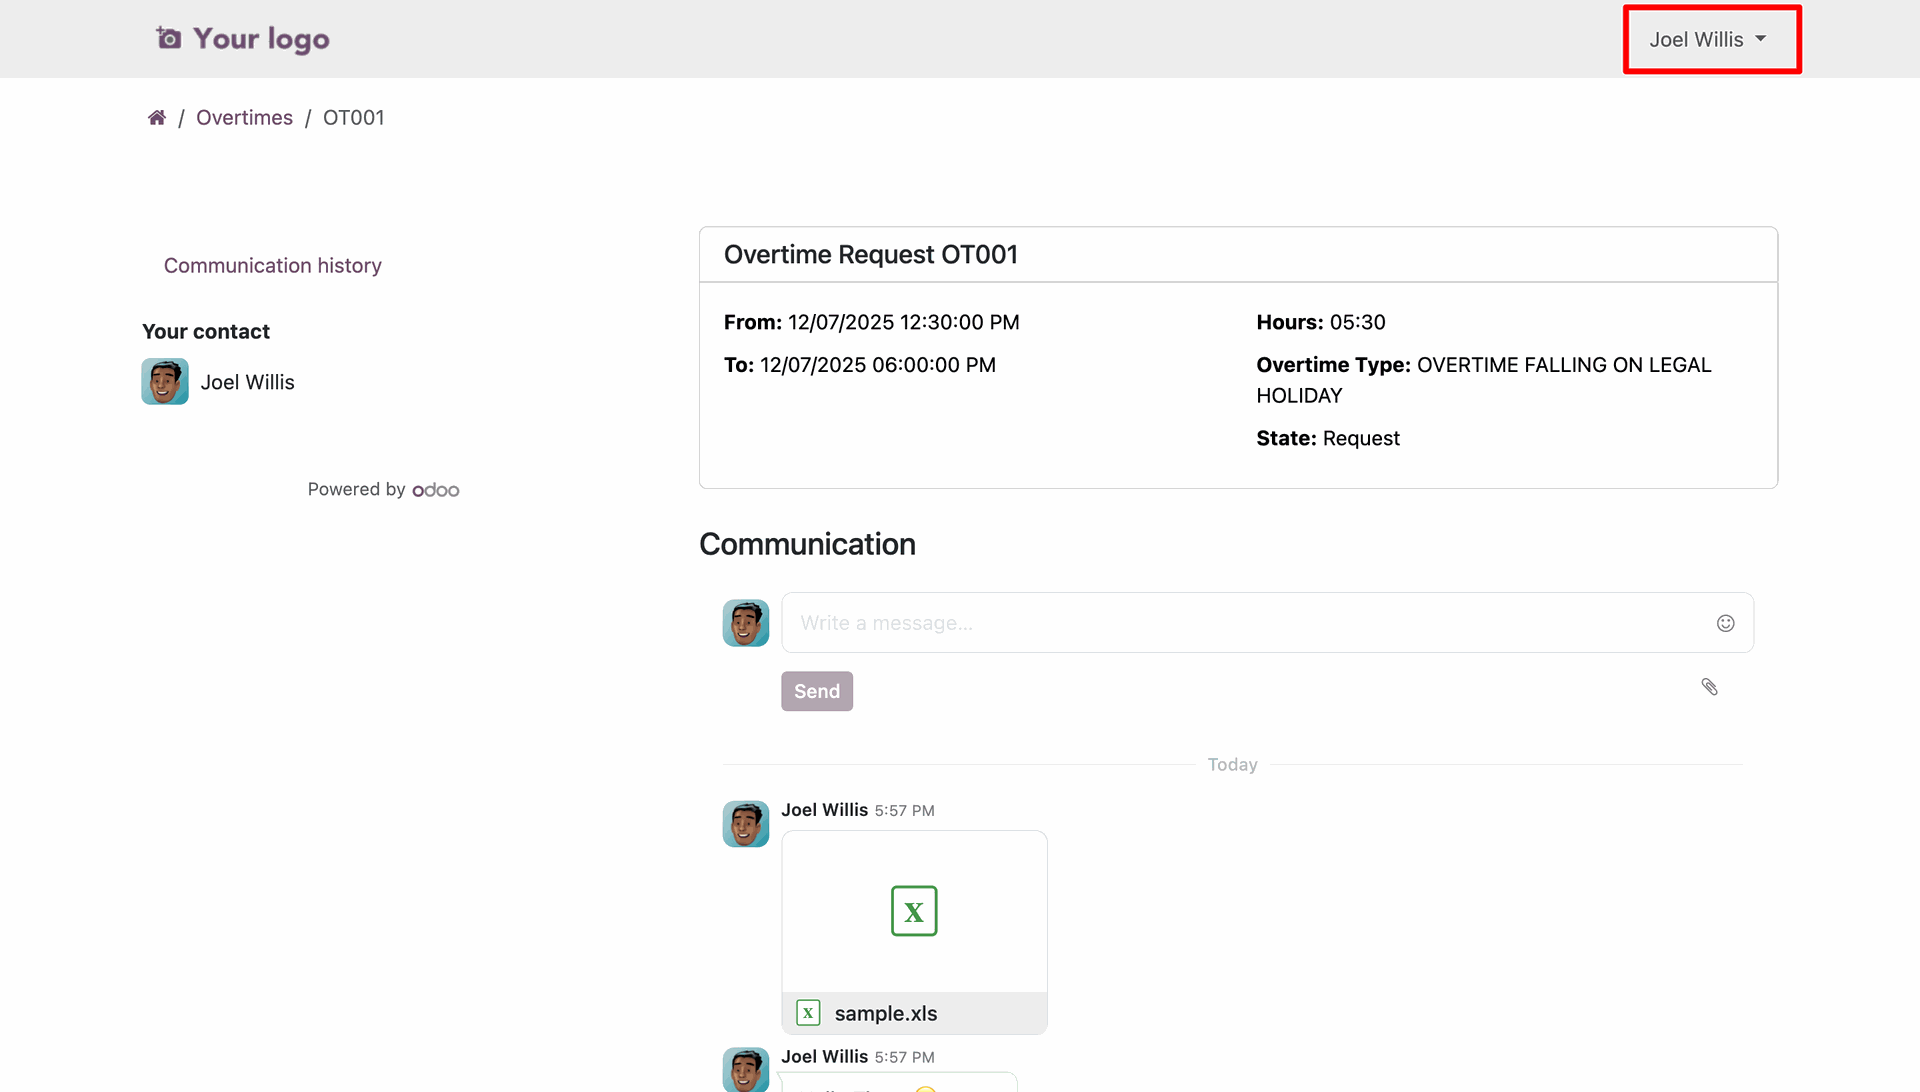Open the odoo logo link

tap(436, 490)
